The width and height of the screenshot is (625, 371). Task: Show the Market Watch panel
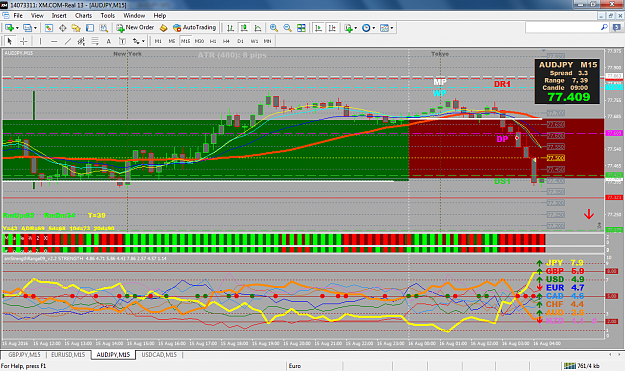tap(49, 27)
